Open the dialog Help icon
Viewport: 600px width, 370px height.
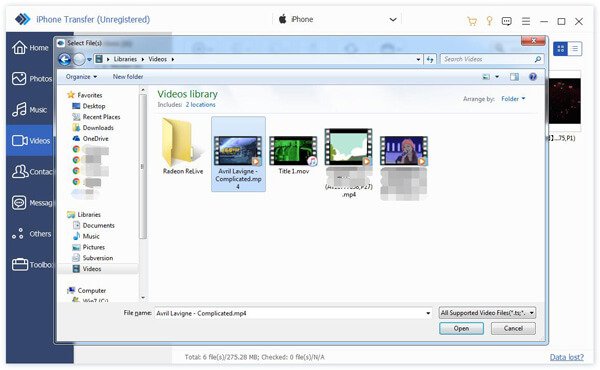533,77
